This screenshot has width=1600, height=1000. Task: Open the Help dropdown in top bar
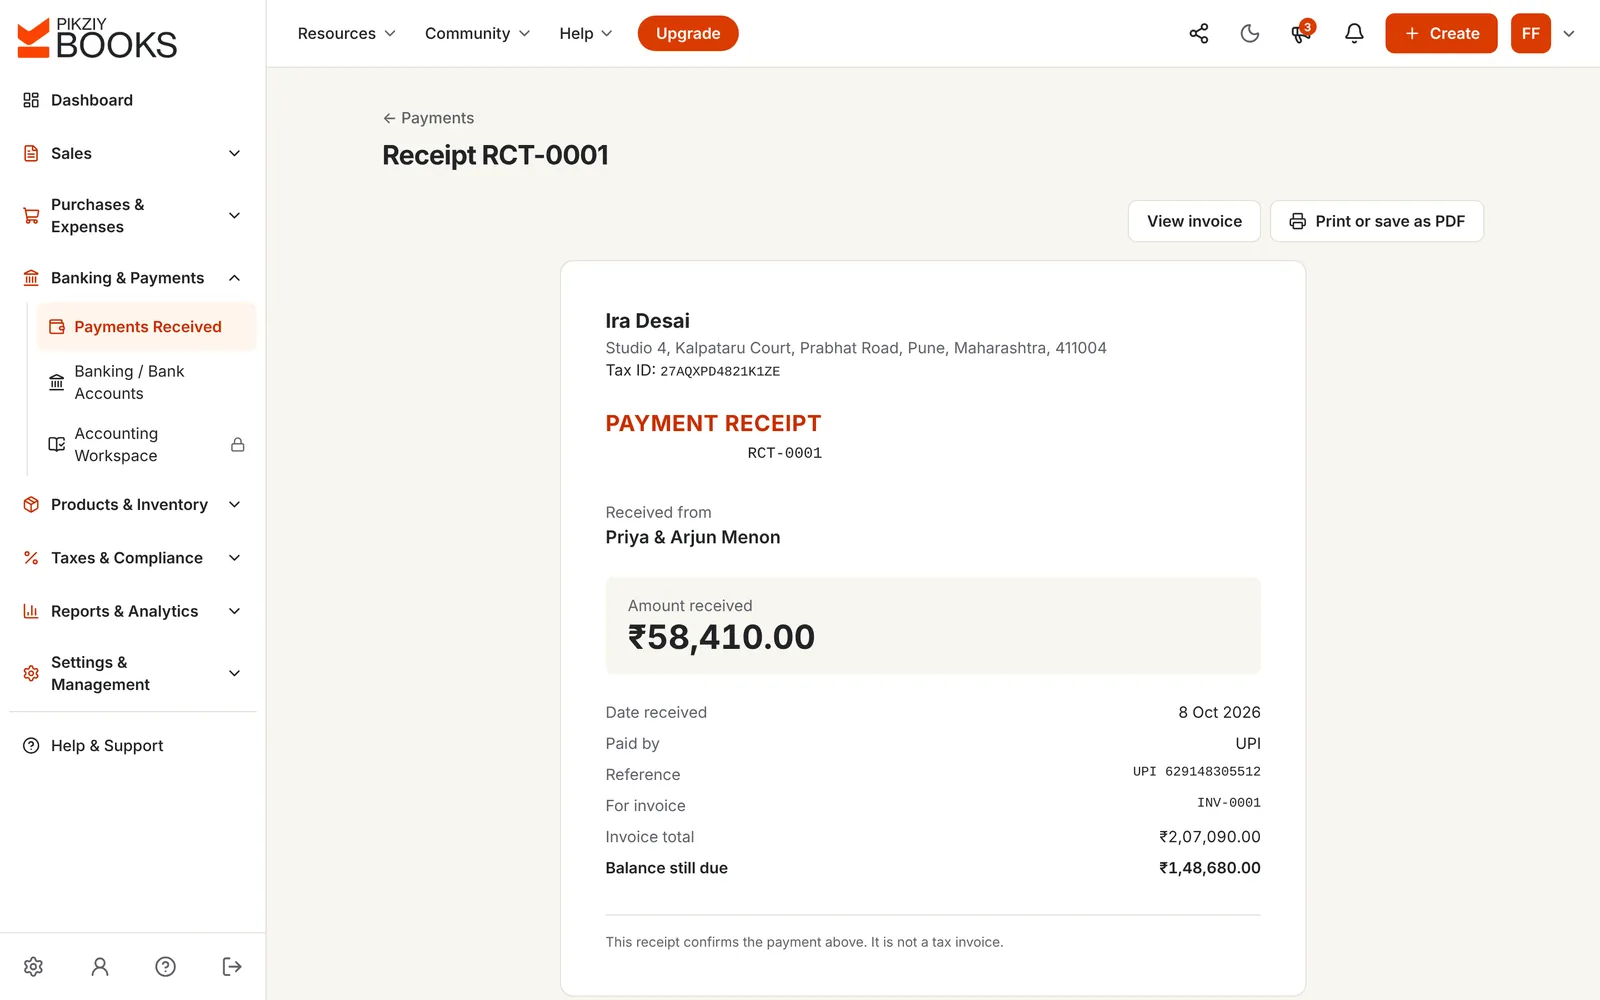(x=585, y=34)
